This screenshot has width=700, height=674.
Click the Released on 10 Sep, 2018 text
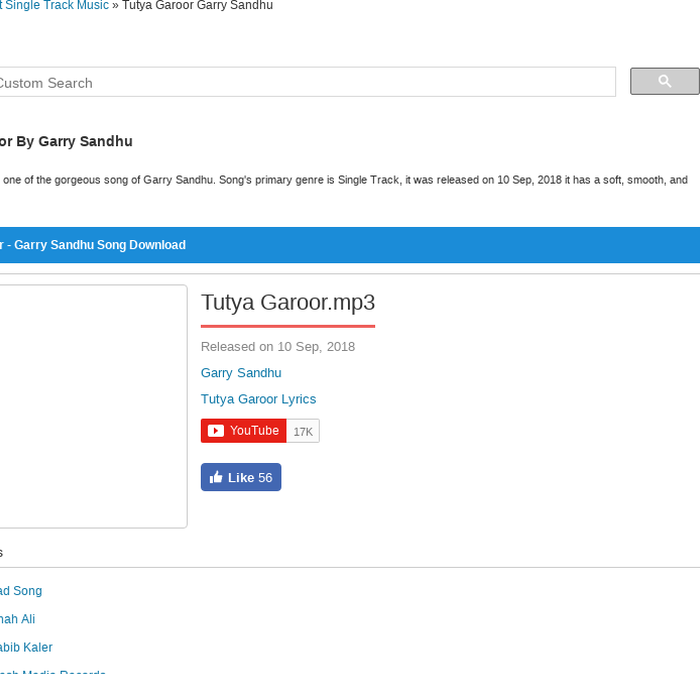point(278,347)
